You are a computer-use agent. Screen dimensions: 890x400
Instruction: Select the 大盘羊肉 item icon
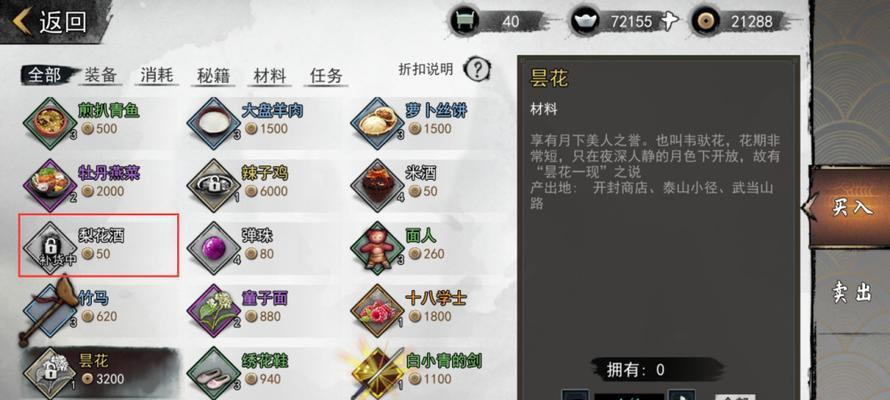pos(213,123)
